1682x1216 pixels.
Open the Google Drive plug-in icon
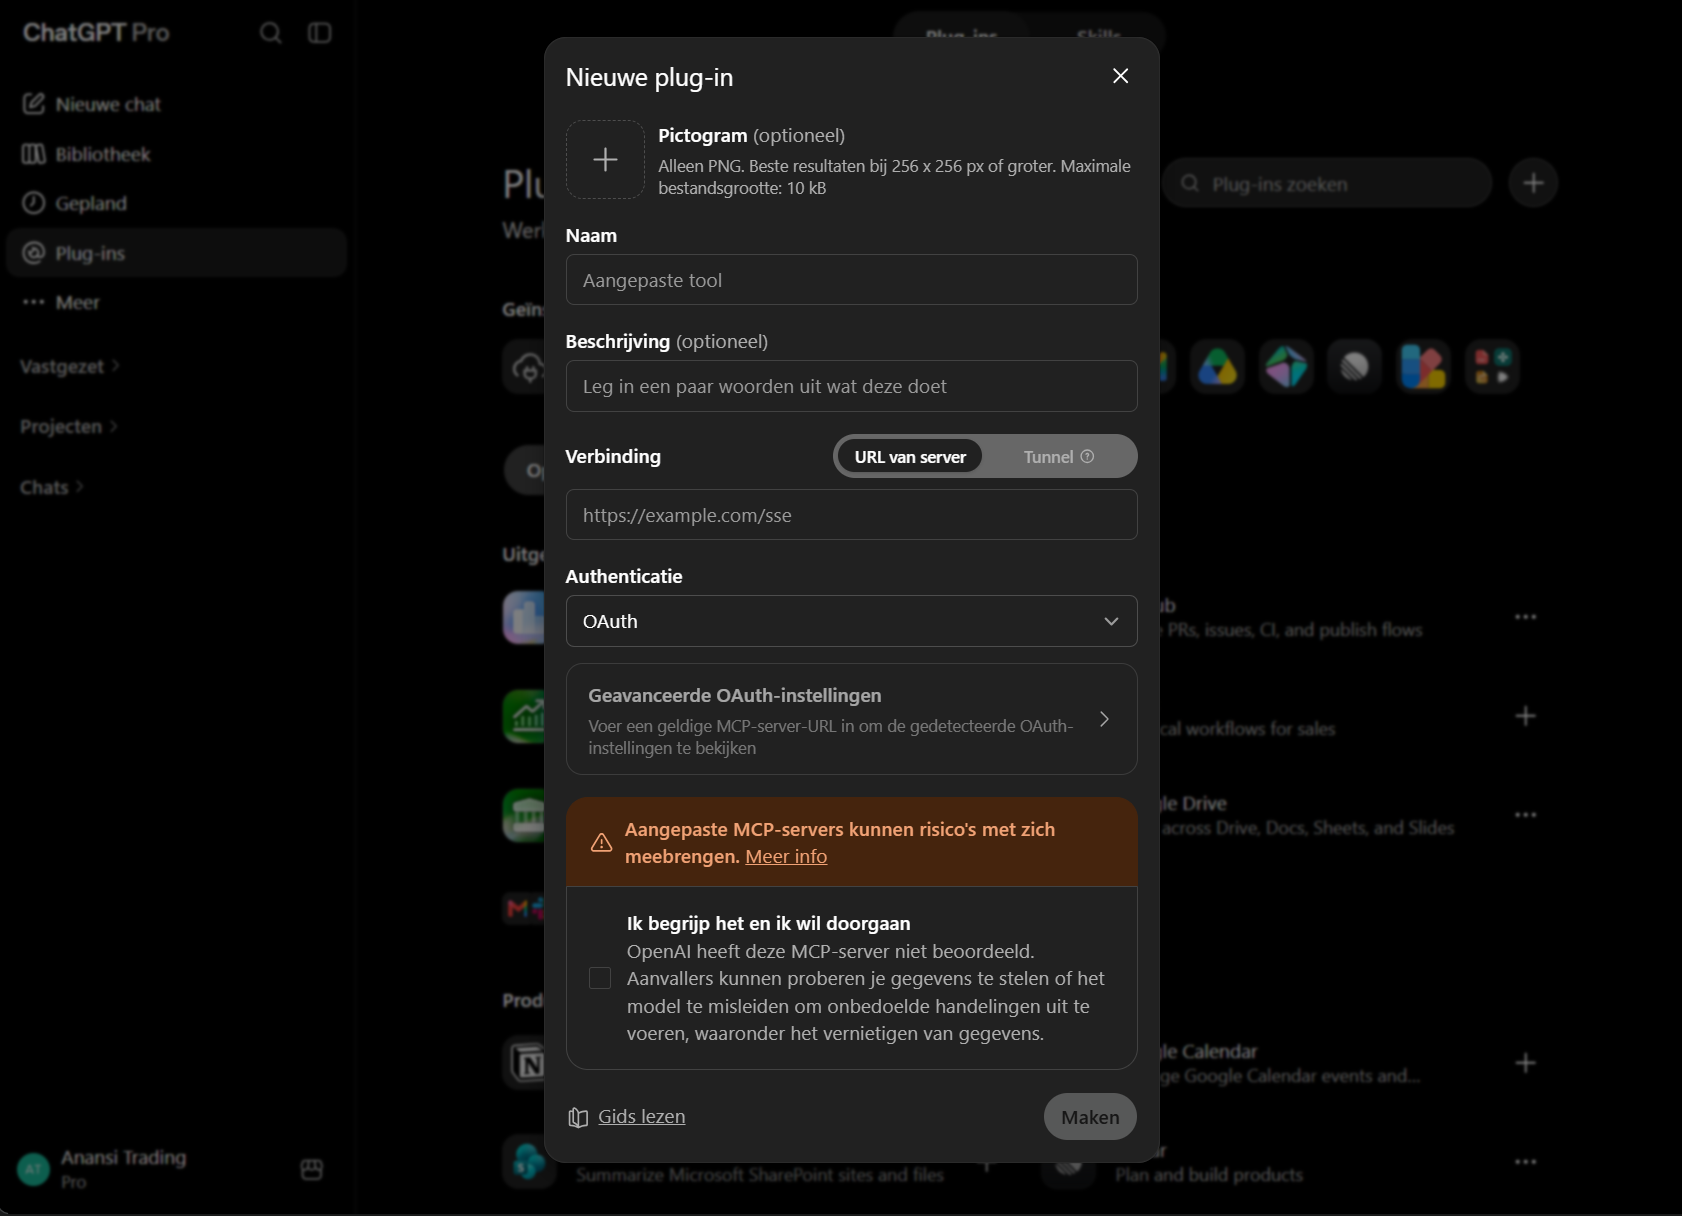coord(1218,367)
